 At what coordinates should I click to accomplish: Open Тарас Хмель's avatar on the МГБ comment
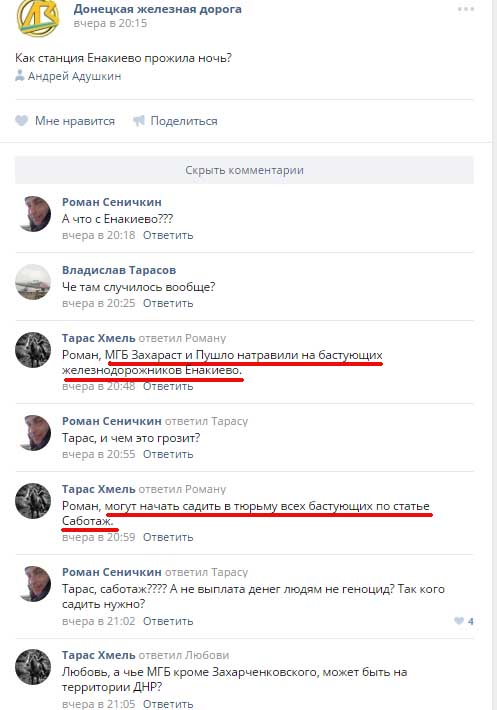click(33, 350)
